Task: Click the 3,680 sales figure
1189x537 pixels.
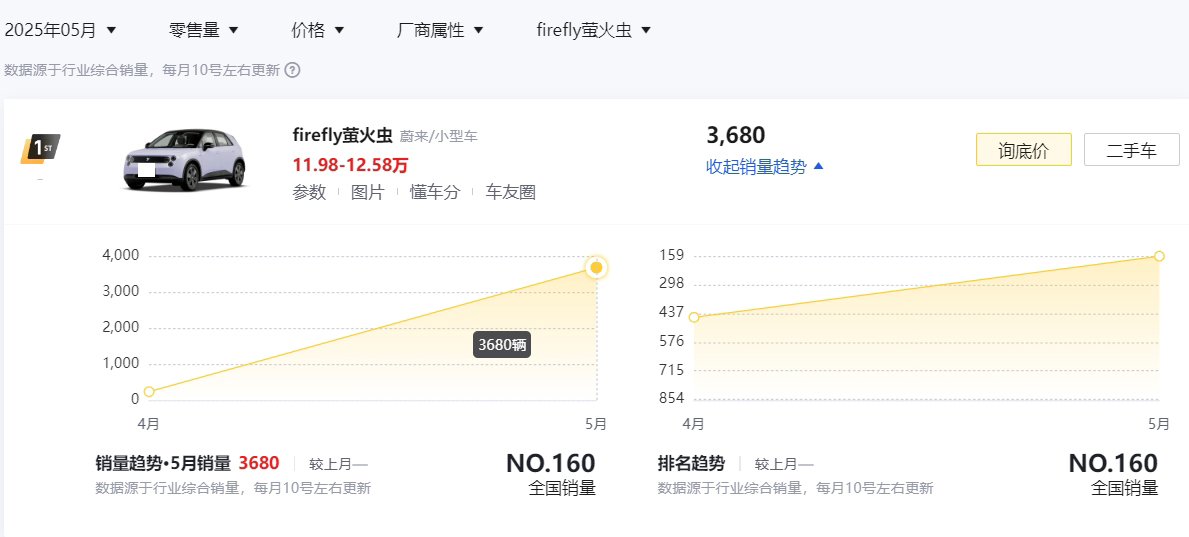Action: click(x=736, y=135)
